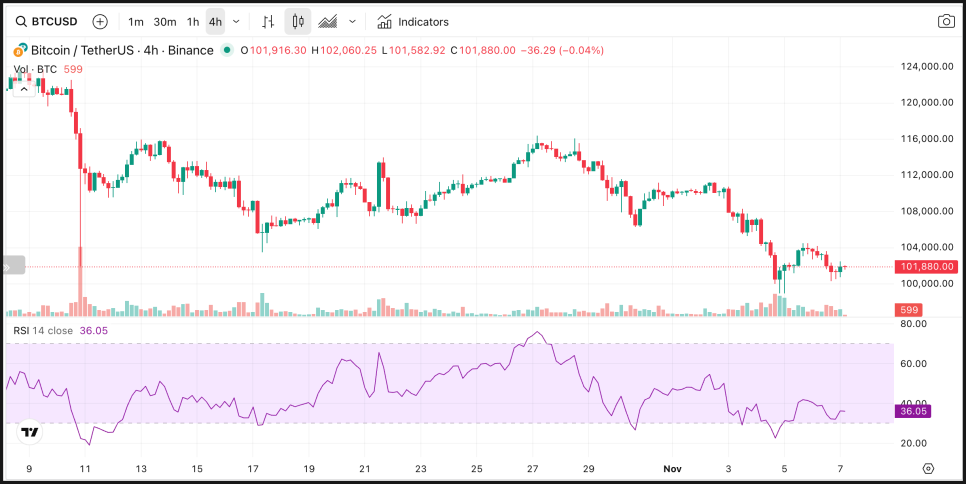Click the green market status dot
The height and width of the screenshot is (484, 966).
coord(227,50)
